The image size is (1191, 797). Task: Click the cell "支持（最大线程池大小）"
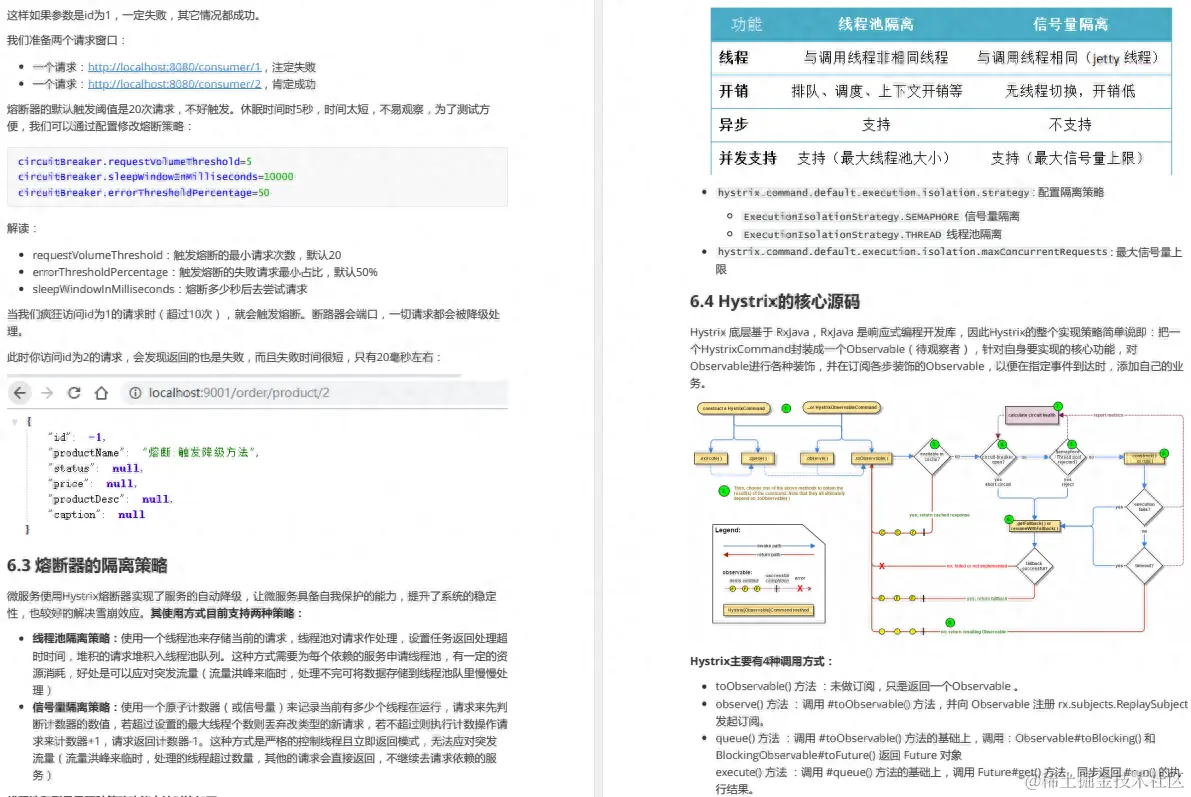click(874, 158)
